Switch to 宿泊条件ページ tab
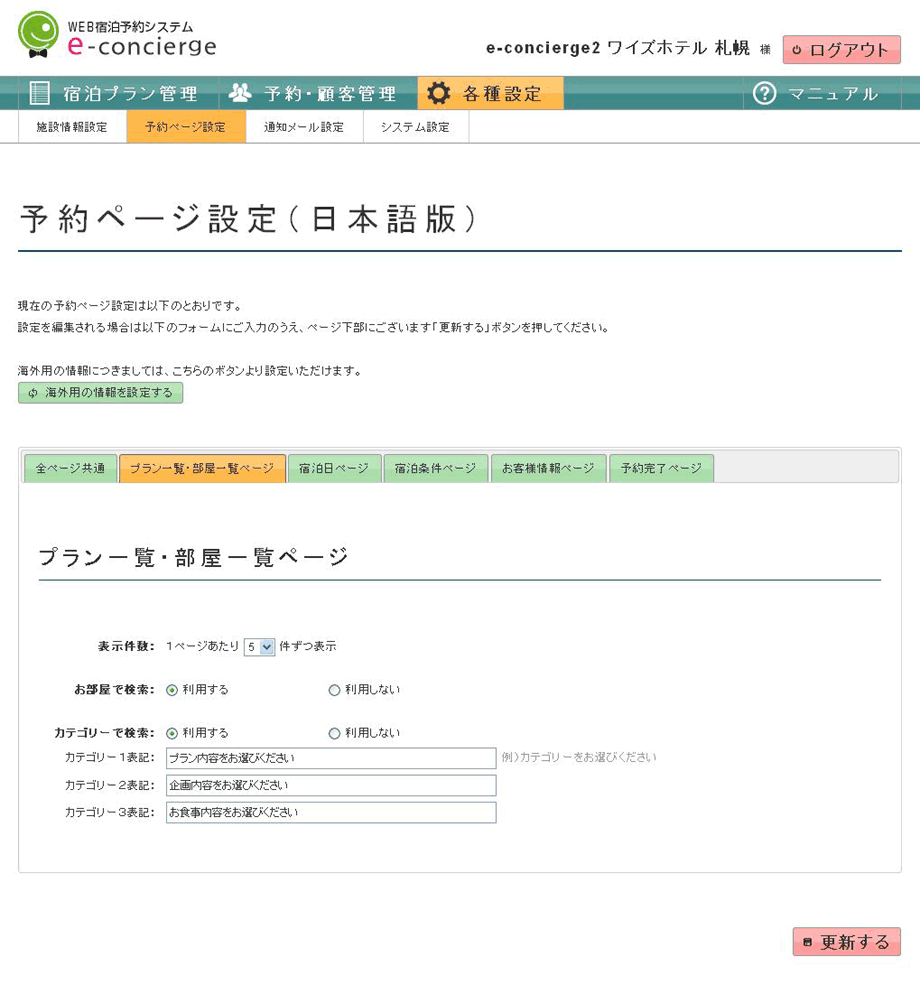 [x=436, y=468]
